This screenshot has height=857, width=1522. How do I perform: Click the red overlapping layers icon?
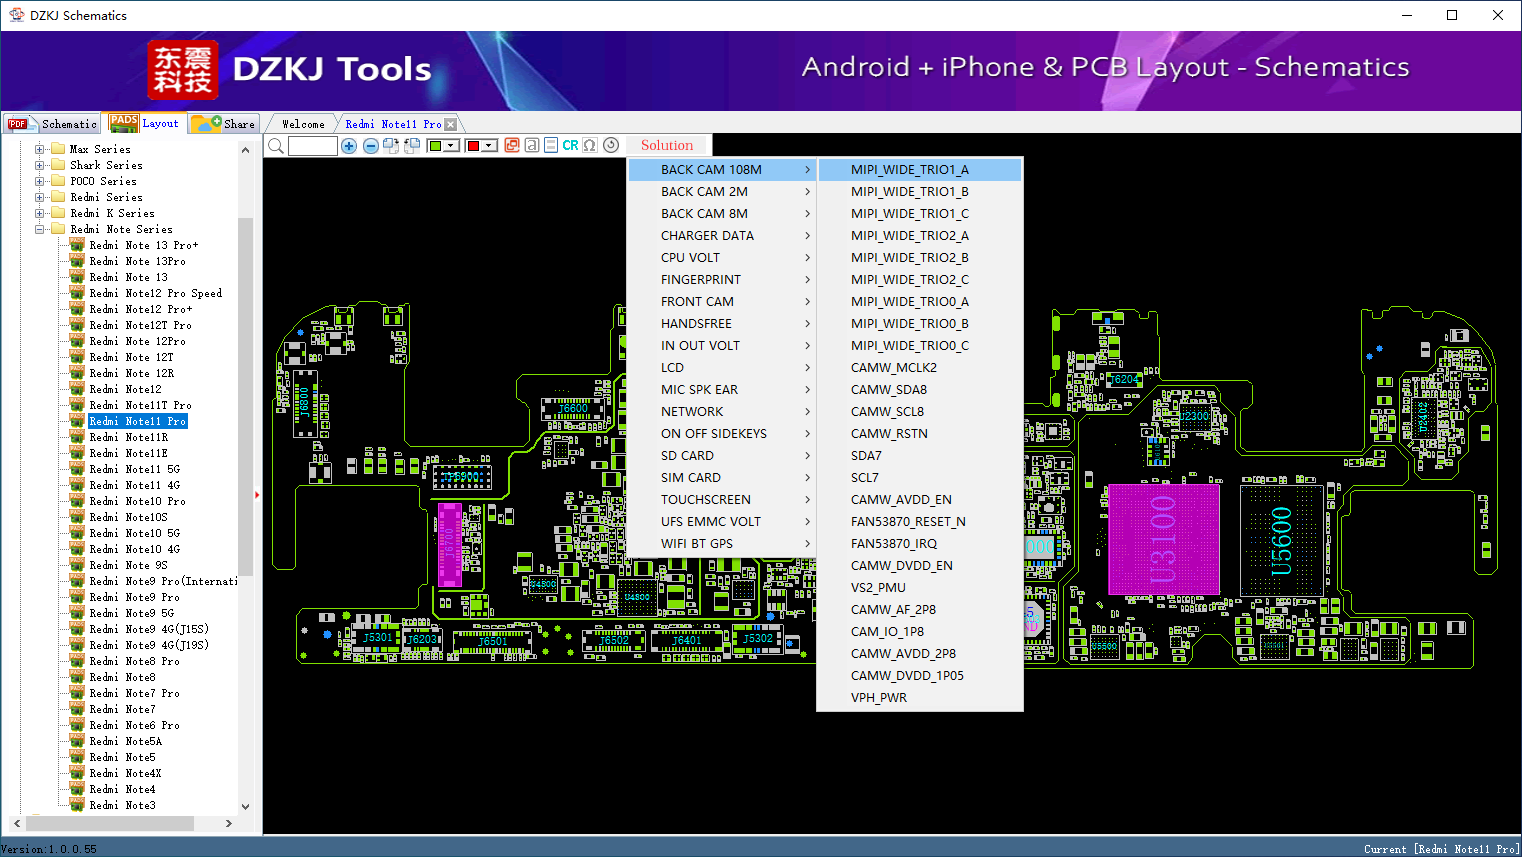tap(512, 145)
